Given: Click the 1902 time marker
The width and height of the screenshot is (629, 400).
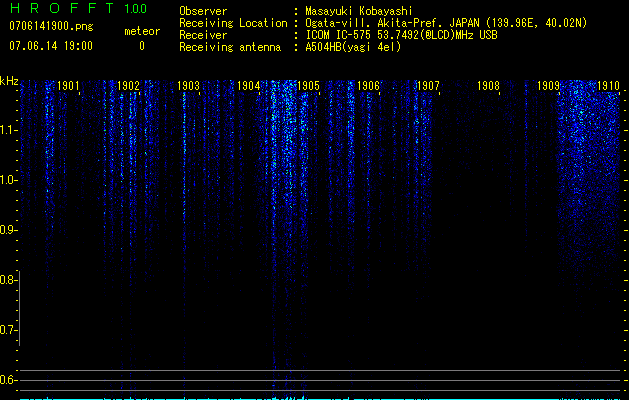Looking at the screenshot, I should point(128,86).
